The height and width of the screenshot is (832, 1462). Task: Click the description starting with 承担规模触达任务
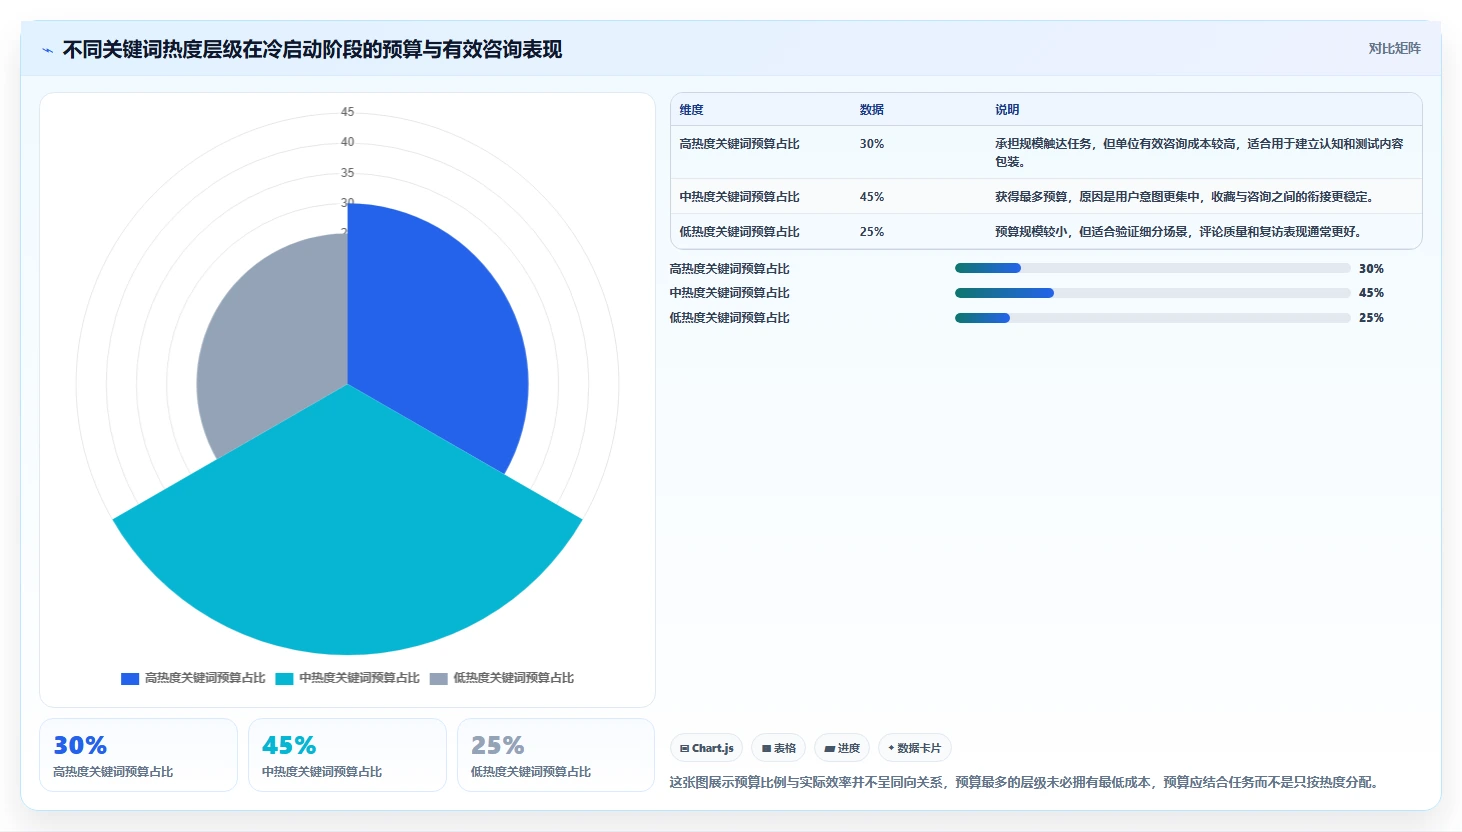click(x=1199, y=153)
